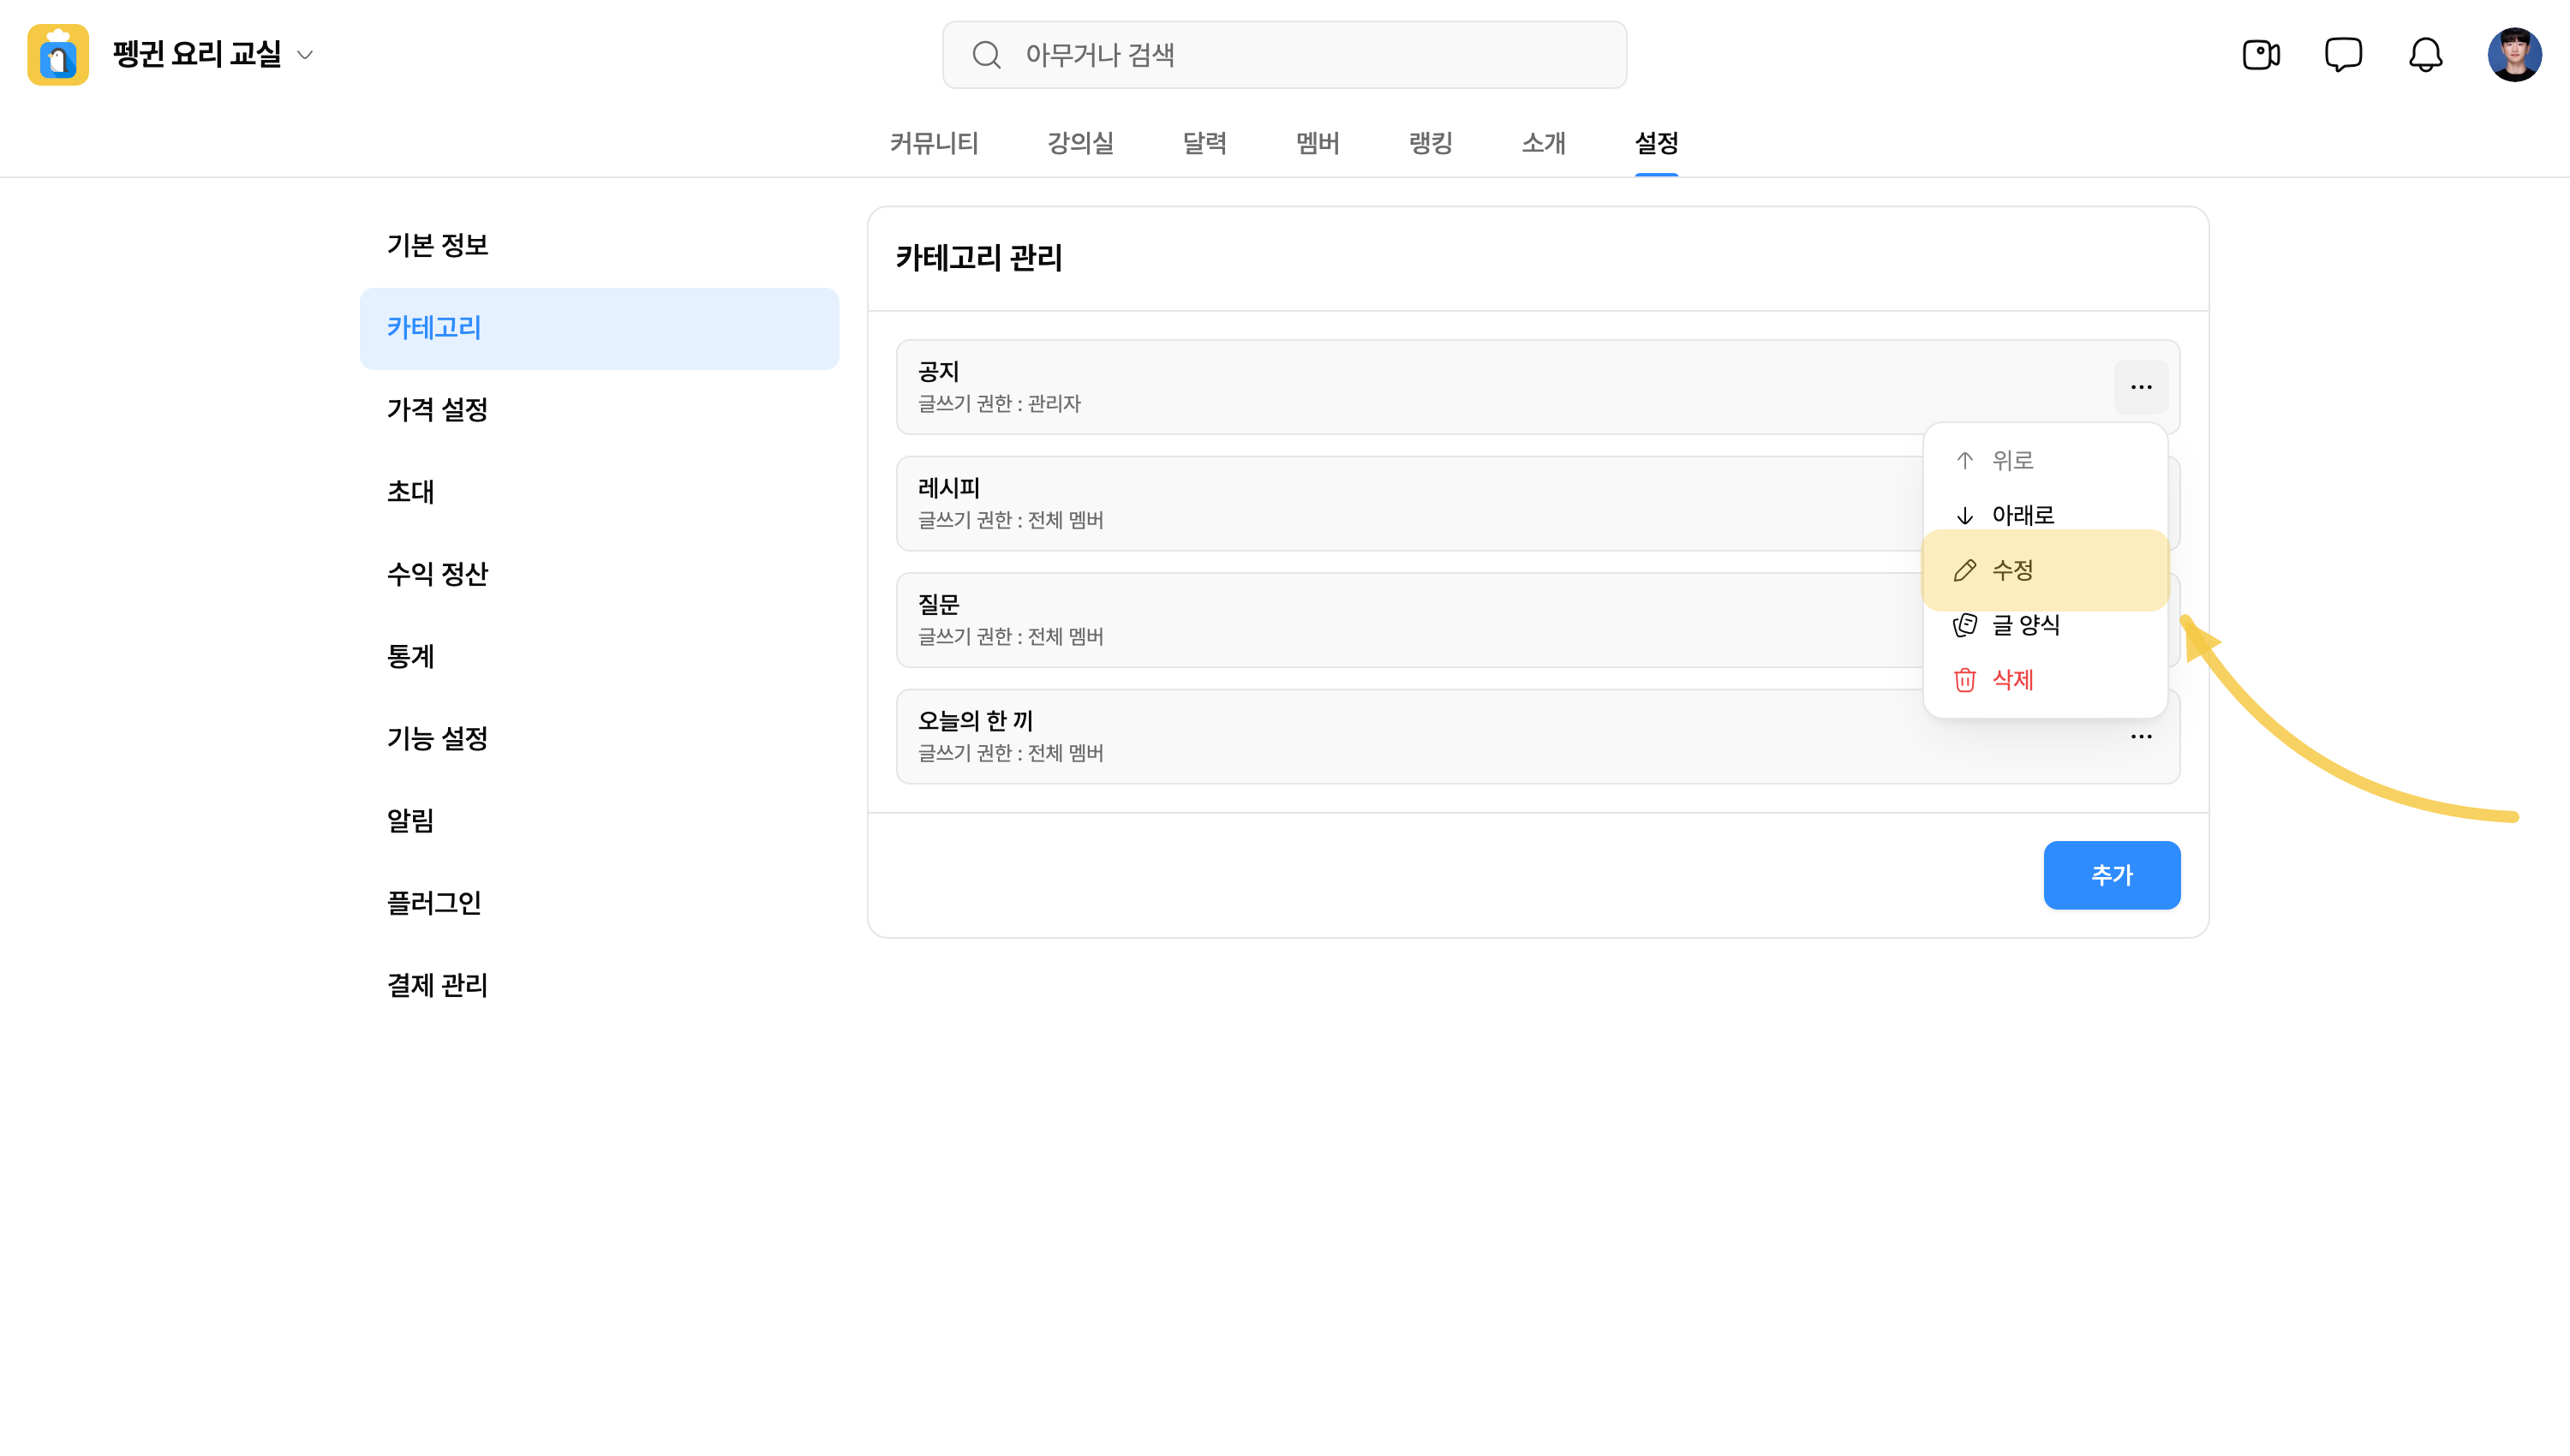Screen dimensions: 2570x1456
Task: Click the search magnifier icon
Action: click(986, 55)
